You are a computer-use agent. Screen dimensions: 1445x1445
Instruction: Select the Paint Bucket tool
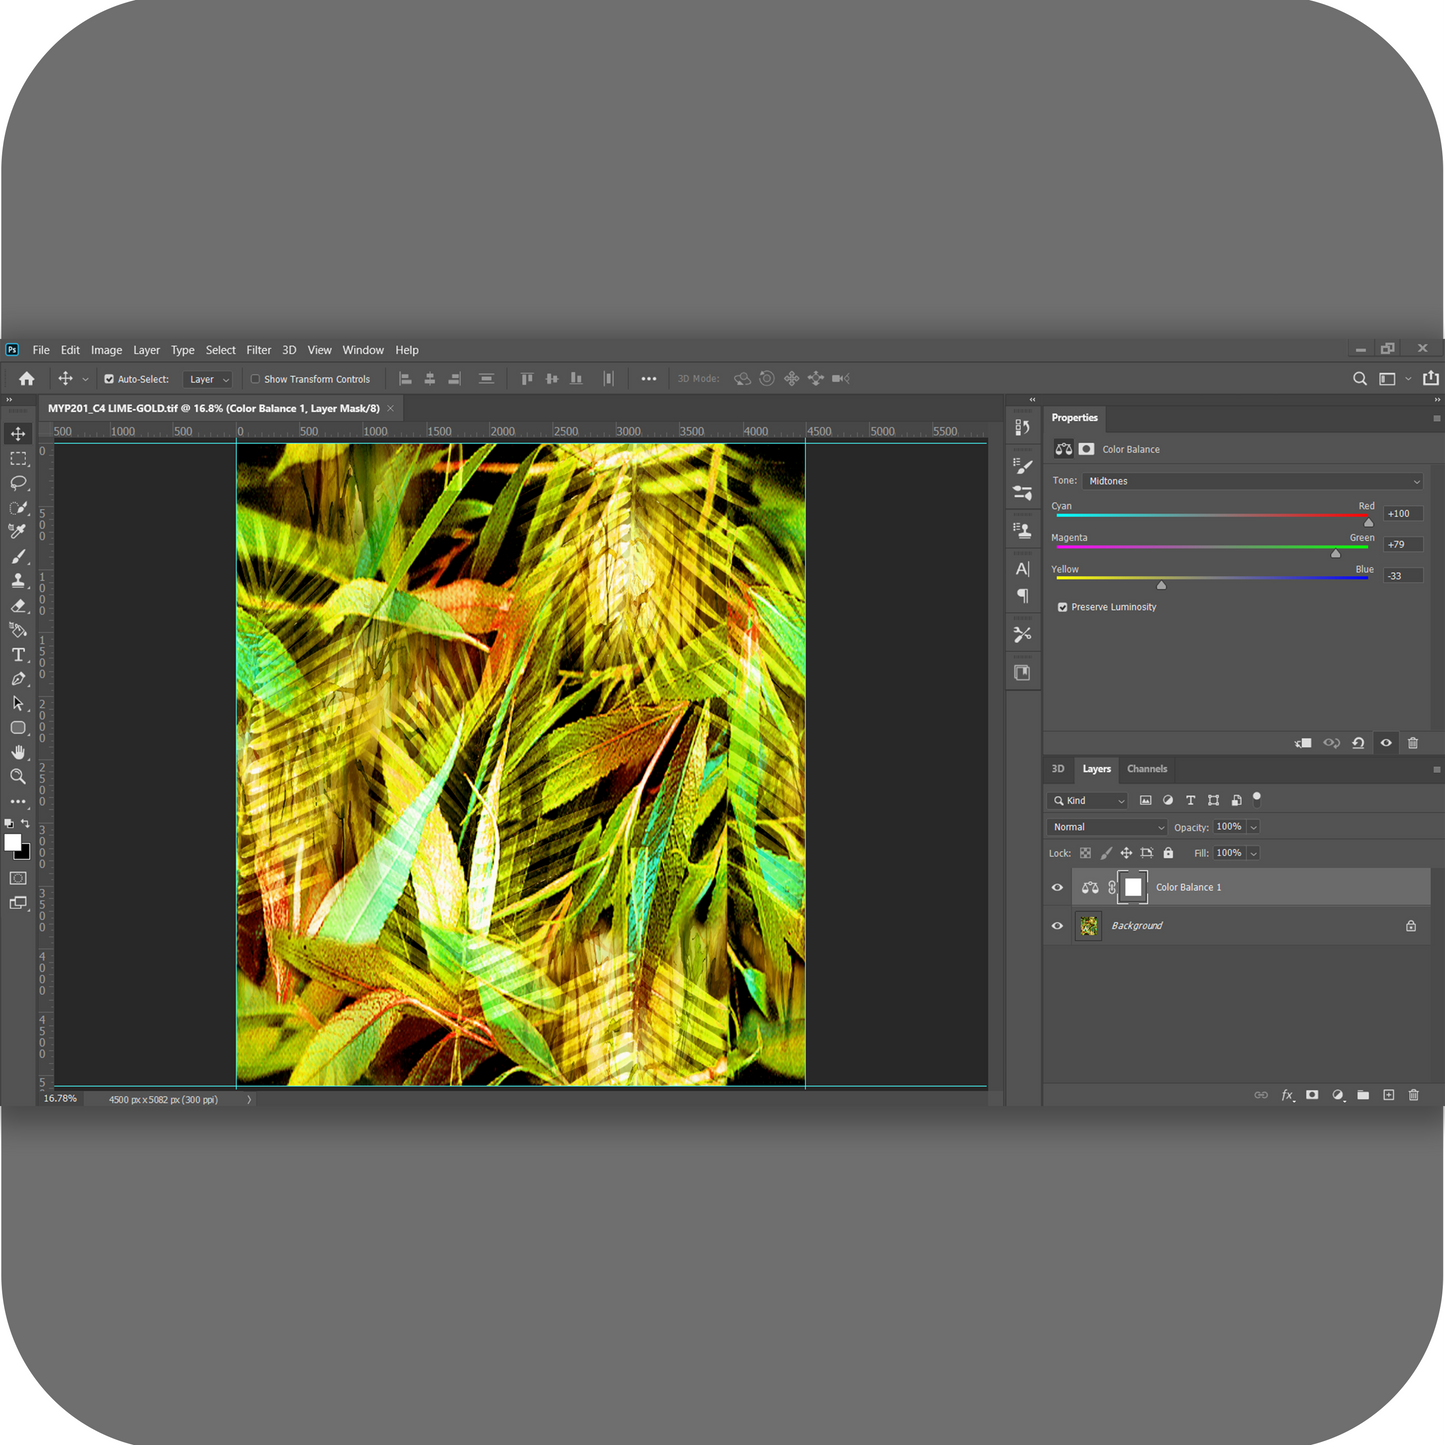(x=18, y=630)
